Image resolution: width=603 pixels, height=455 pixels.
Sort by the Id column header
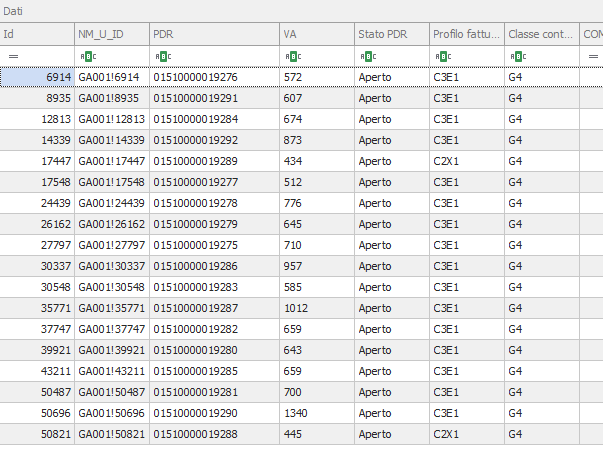click(37, 34)
